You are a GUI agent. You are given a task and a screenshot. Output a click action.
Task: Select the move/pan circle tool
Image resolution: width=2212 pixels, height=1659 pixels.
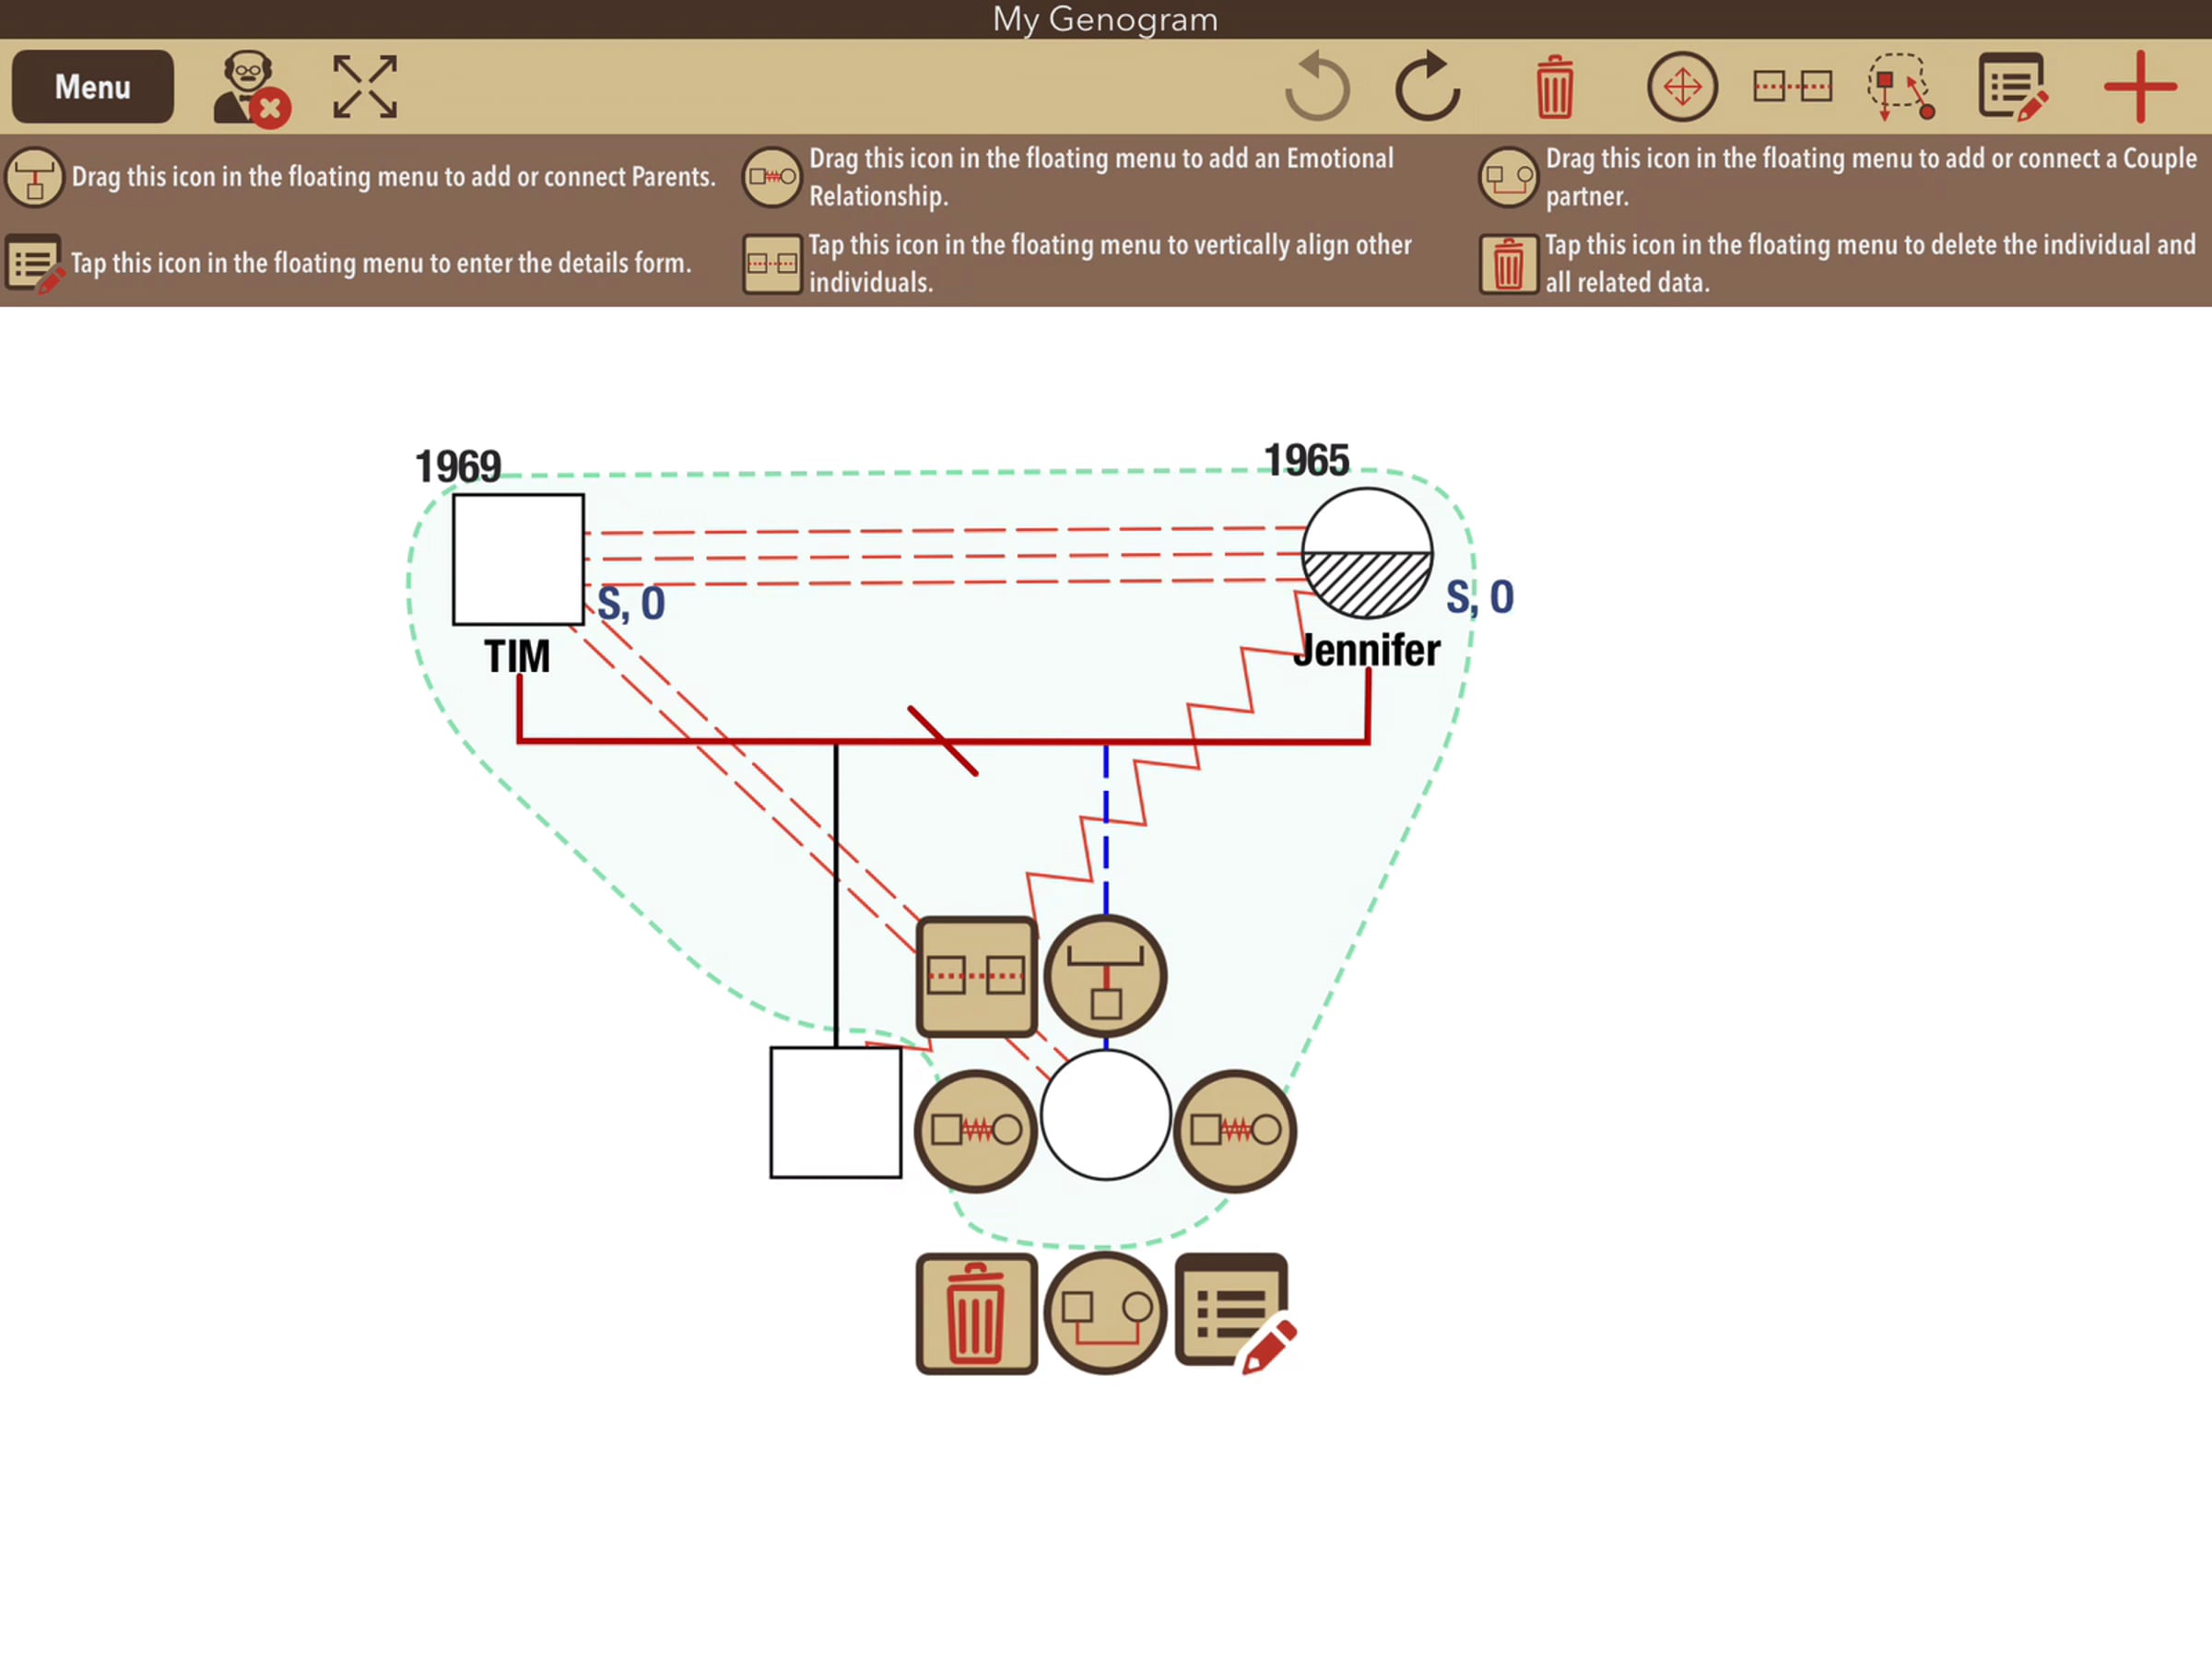coord(1682,87)
